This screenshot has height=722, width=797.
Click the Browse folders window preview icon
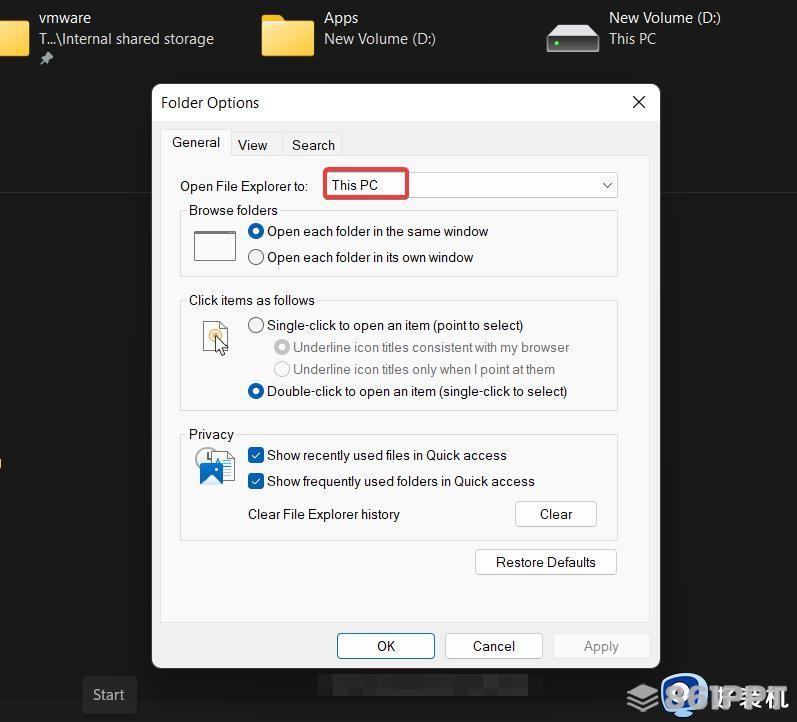pyautogui.click(x=215, y=246)
